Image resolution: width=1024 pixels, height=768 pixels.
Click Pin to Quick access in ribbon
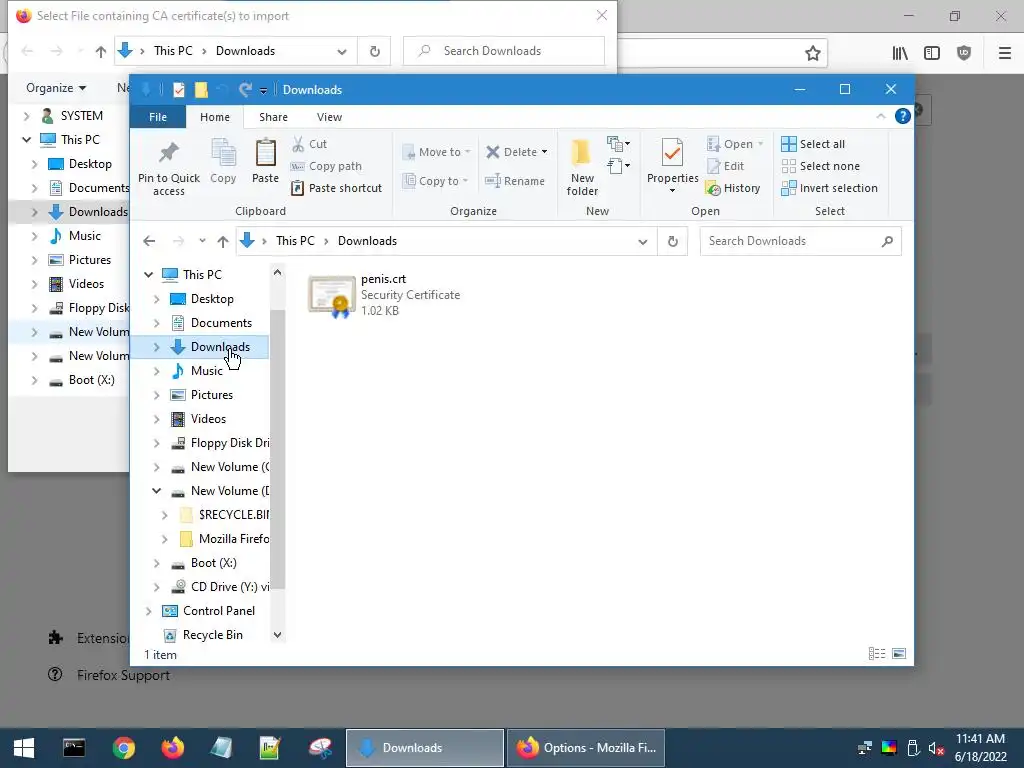tap(168, 168)
